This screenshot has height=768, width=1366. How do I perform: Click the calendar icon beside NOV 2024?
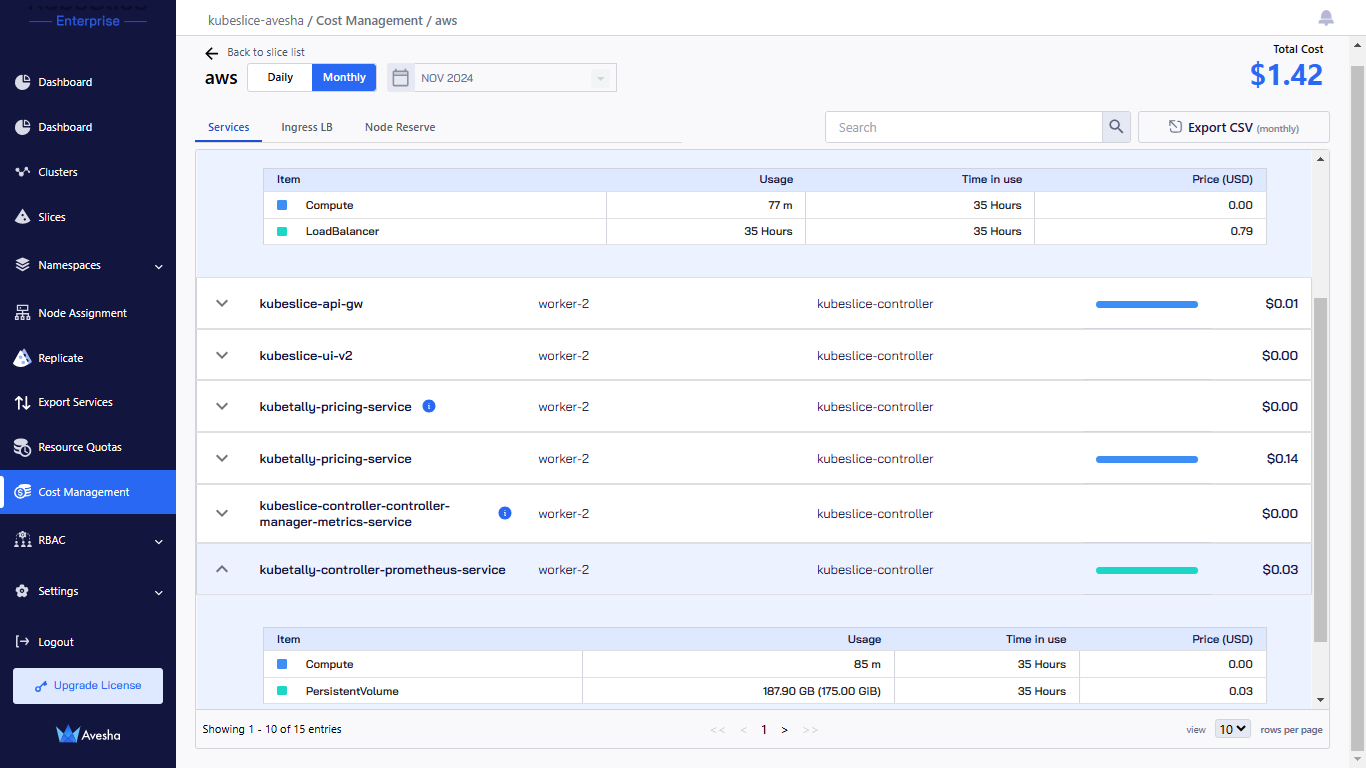[x=401, y=77]
